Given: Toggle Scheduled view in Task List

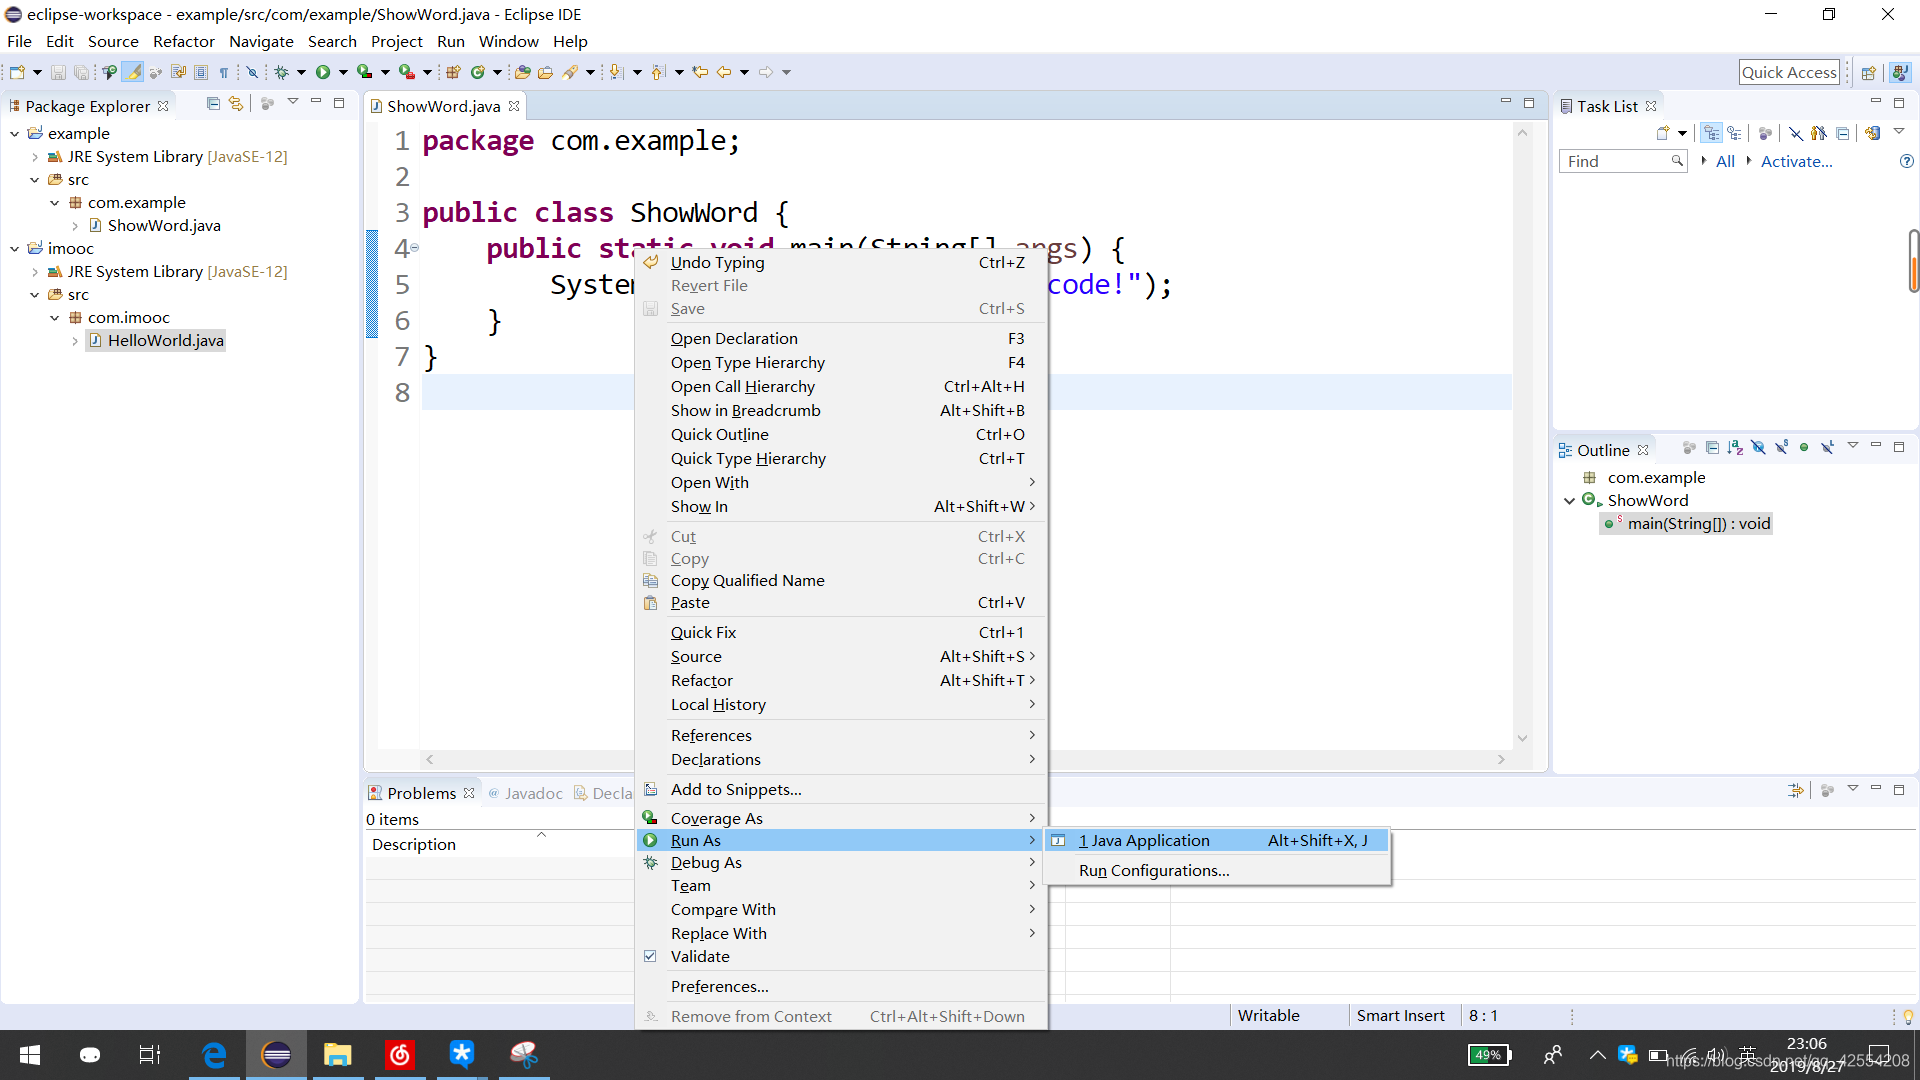Looking at the screenshot, I should pyautogui.click(x=1735, y=133).
